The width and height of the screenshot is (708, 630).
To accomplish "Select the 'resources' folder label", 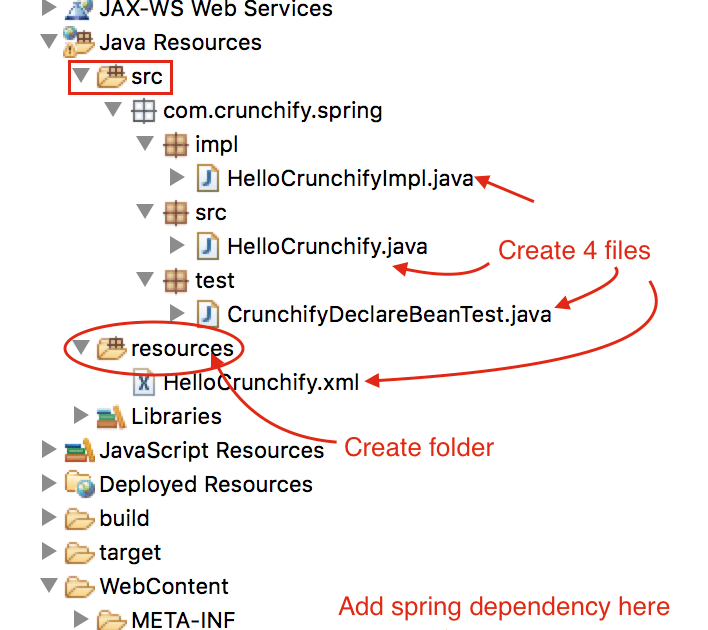I will [x=182, y=349].
